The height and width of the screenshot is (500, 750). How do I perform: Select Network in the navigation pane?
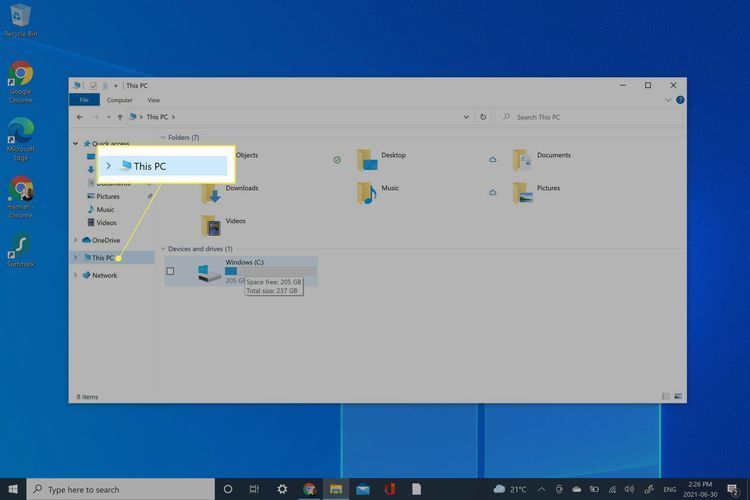click(x=104, y=275)
